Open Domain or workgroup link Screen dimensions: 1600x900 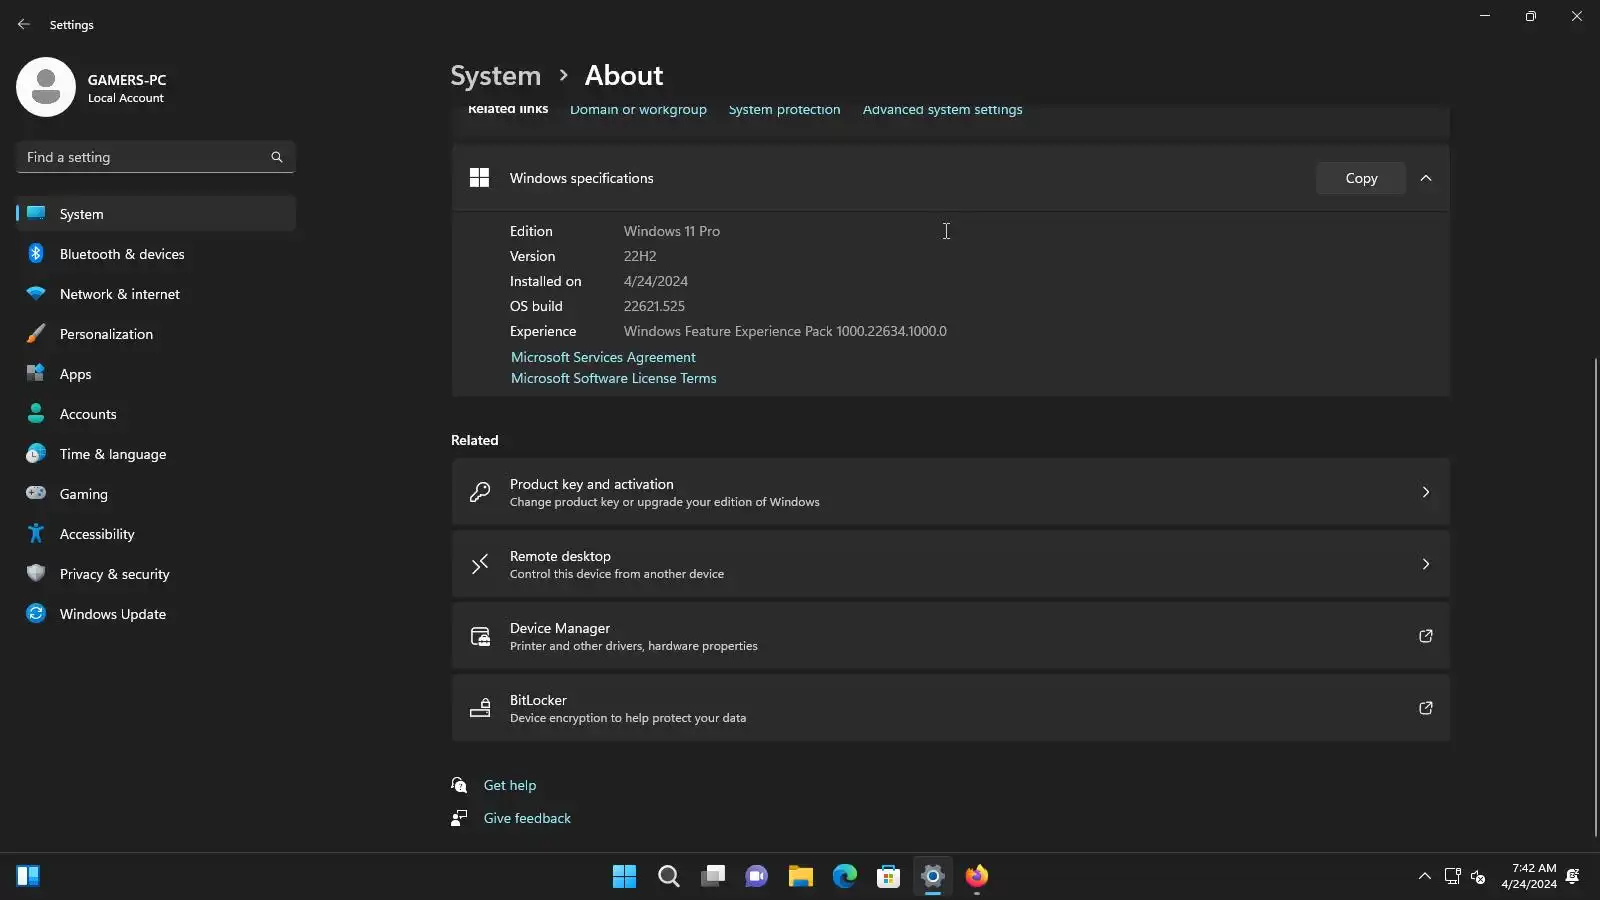[638, 110]
